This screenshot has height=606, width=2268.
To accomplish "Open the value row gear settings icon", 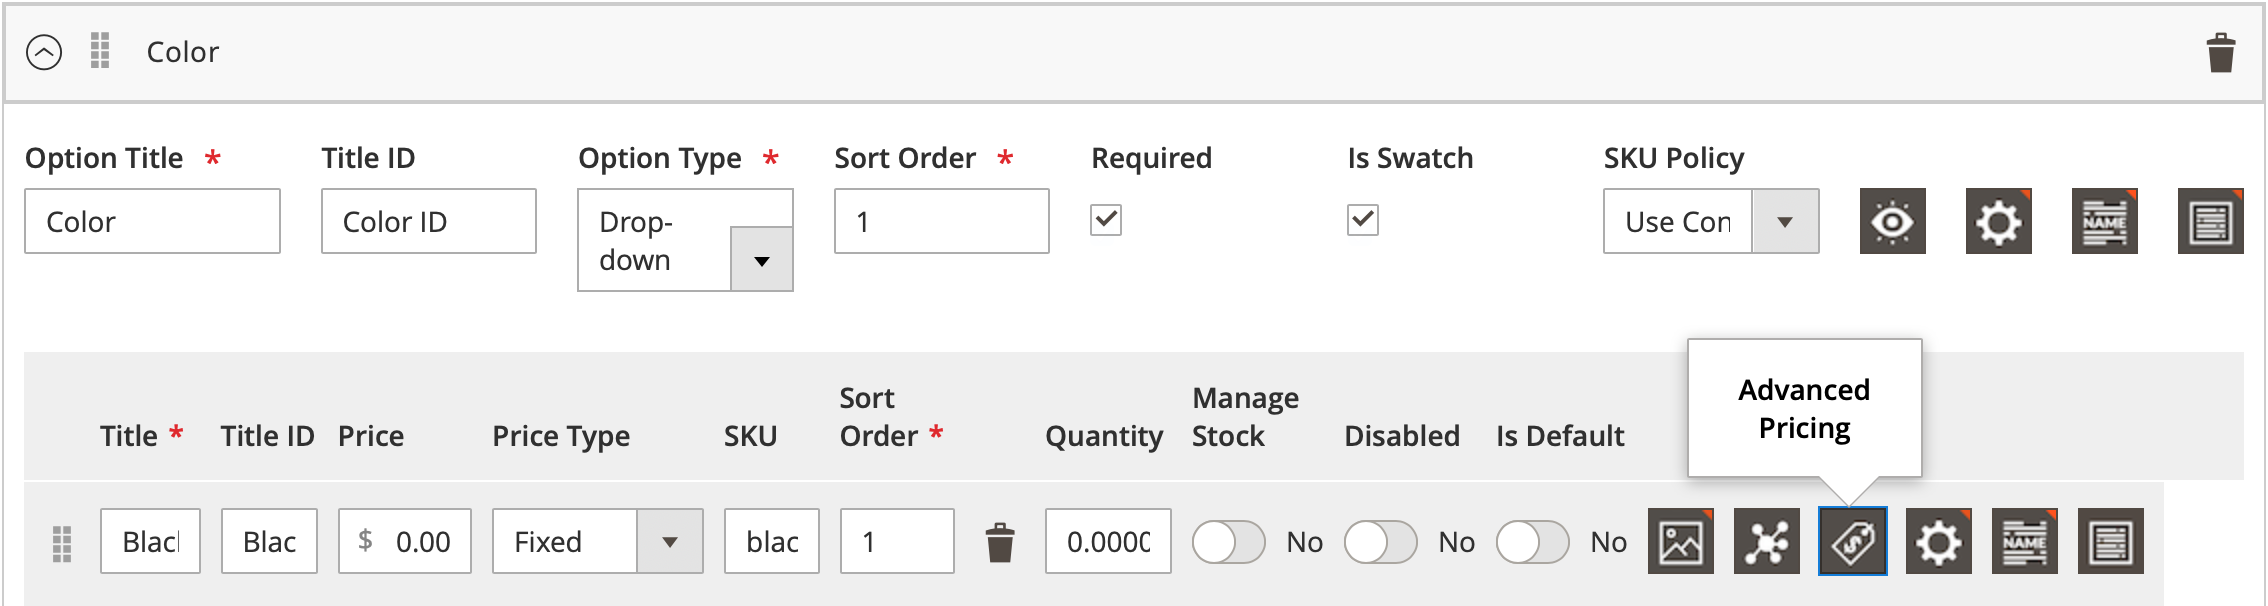I will 1939,541.
